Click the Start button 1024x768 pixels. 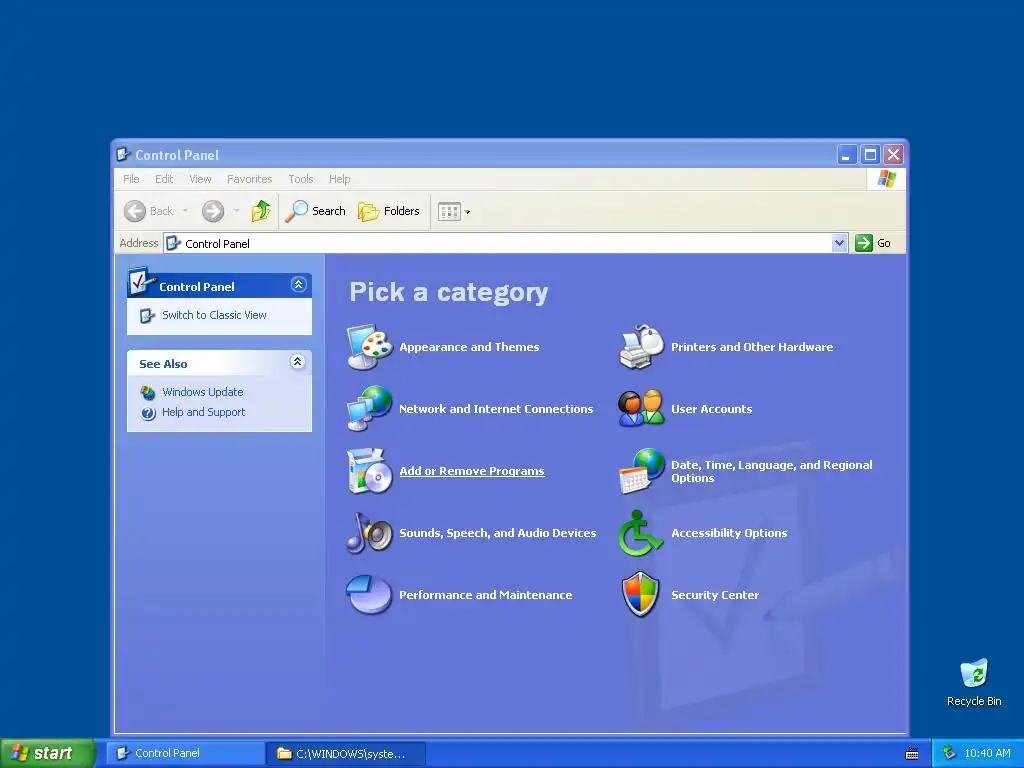[x=47, y=753]
